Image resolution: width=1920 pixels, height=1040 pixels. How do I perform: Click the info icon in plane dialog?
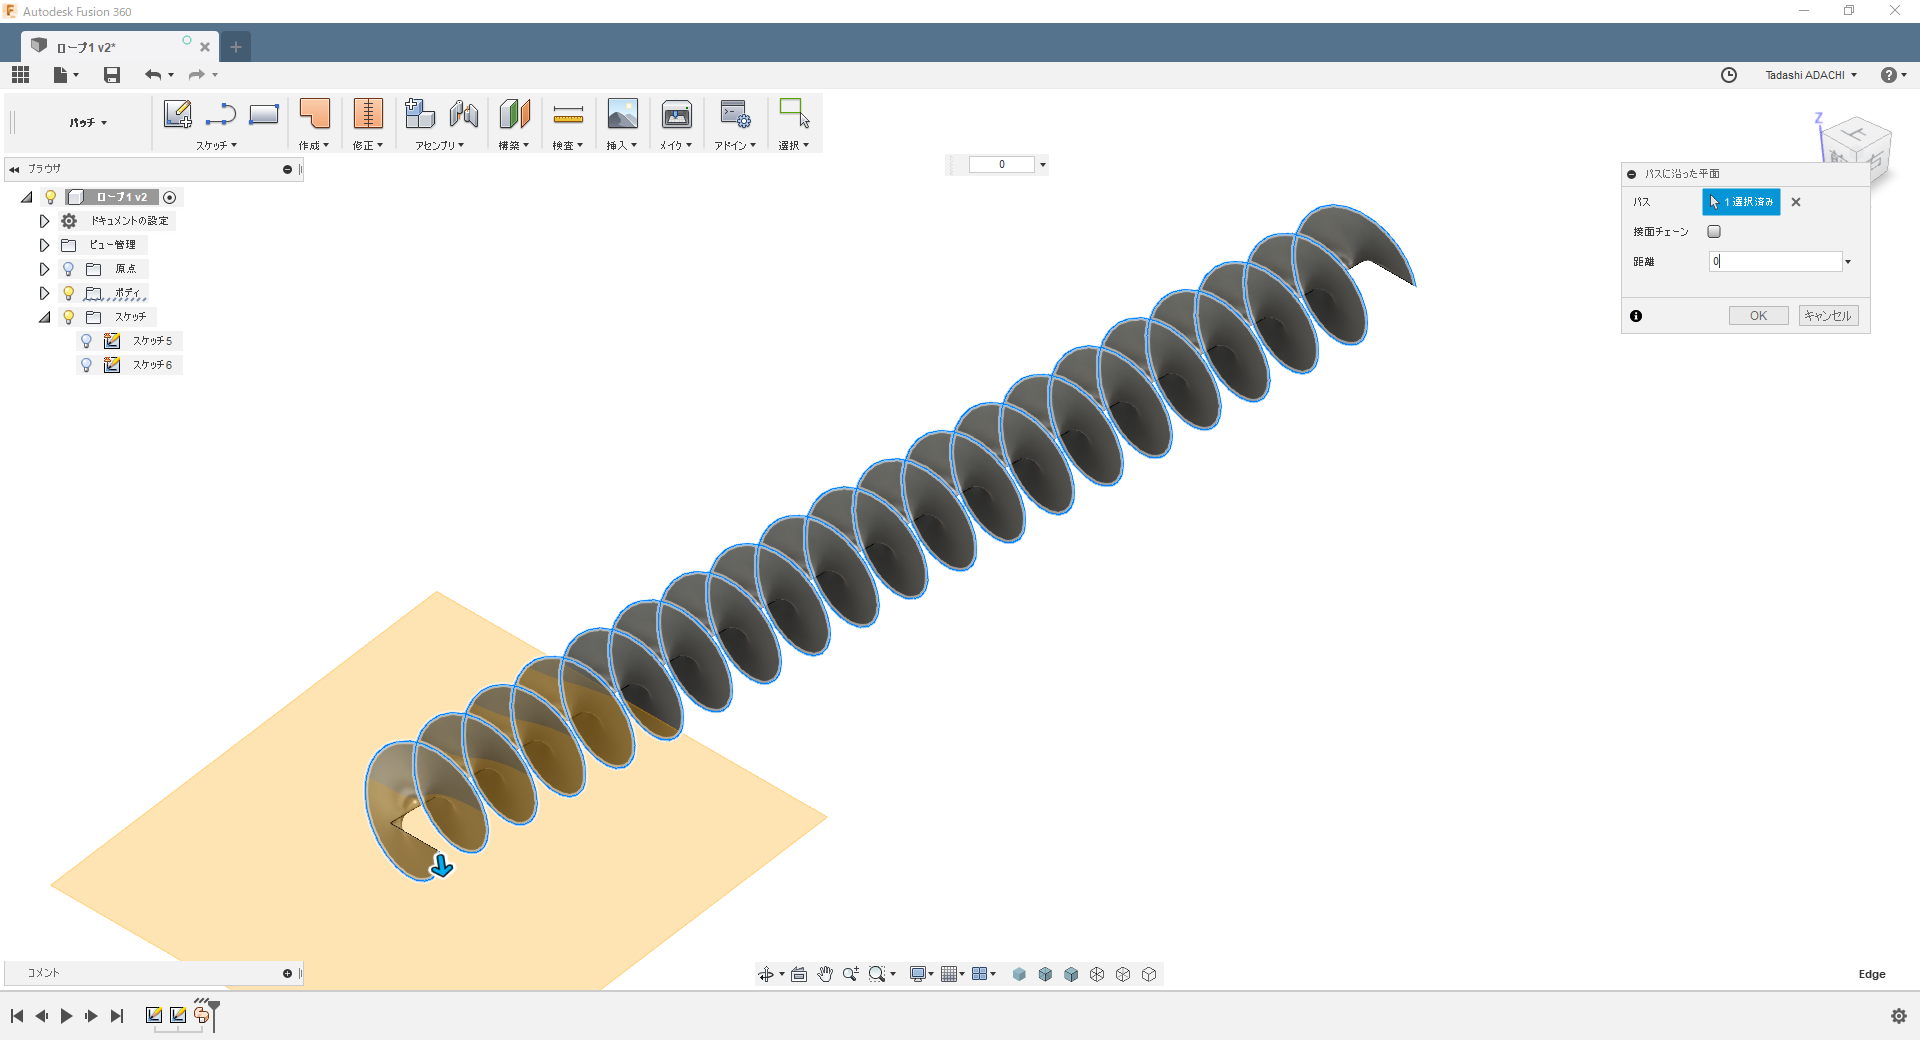1636,316
